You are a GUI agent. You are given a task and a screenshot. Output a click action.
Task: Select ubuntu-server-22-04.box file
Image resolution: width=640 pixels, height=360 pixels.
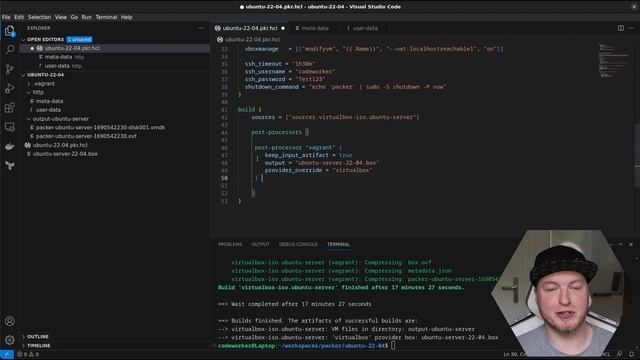pyautogui.click(x=115, y=154)
